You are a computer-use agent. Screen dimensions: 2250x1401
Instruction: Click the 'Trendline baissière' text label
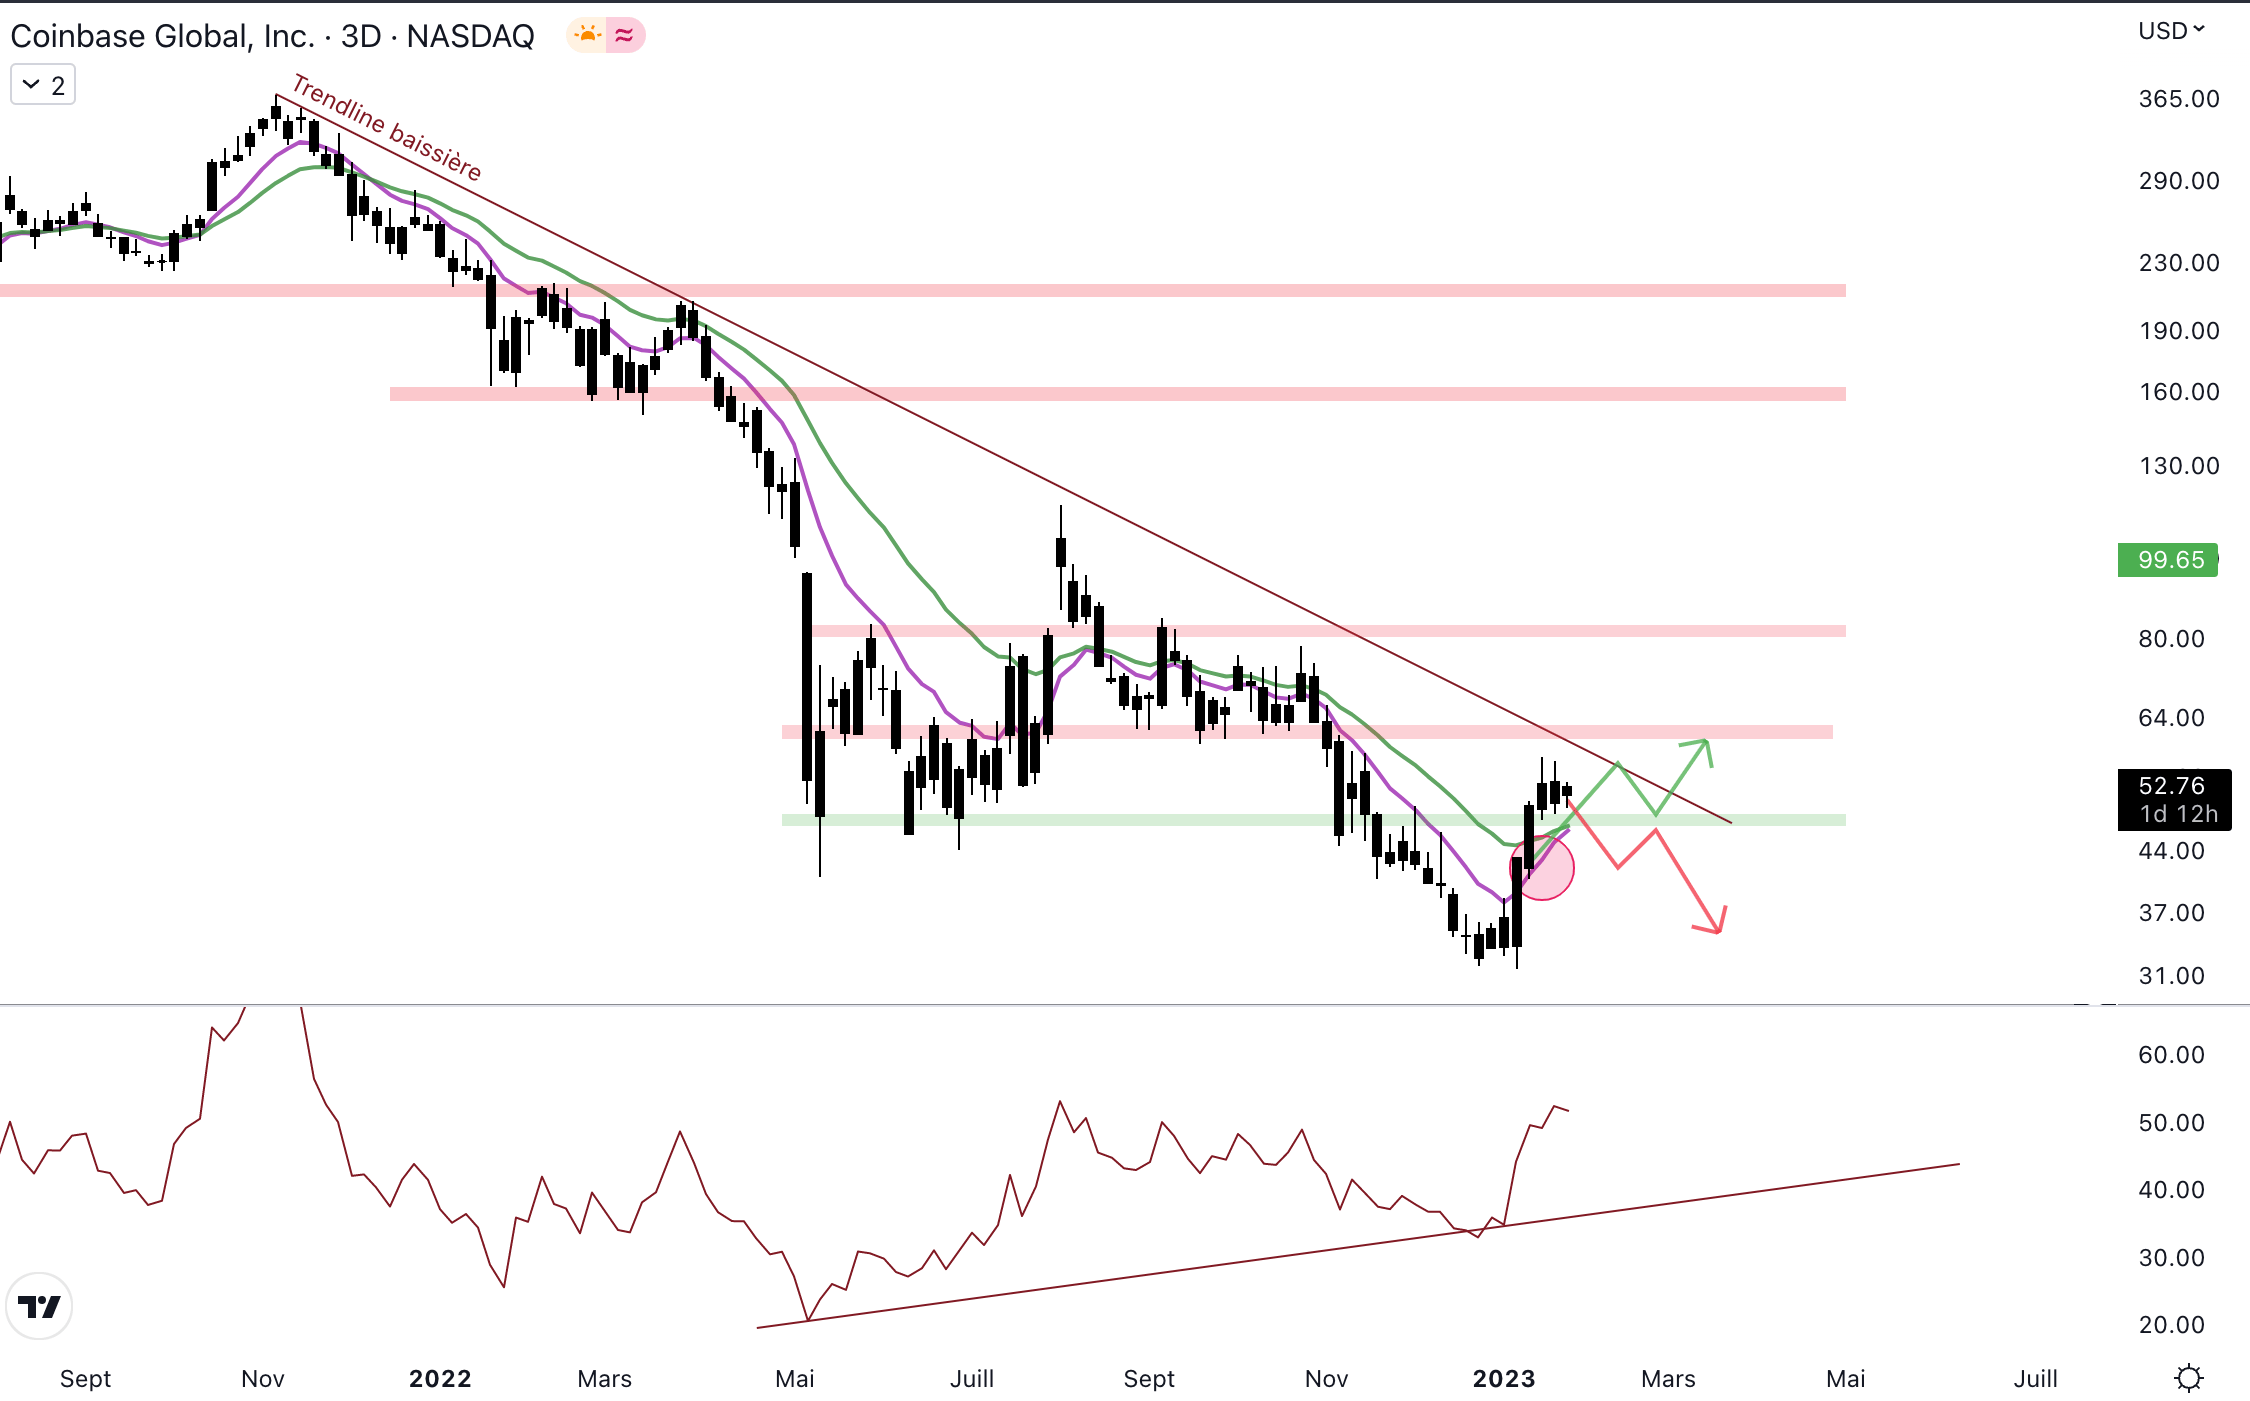coord(387,128)
